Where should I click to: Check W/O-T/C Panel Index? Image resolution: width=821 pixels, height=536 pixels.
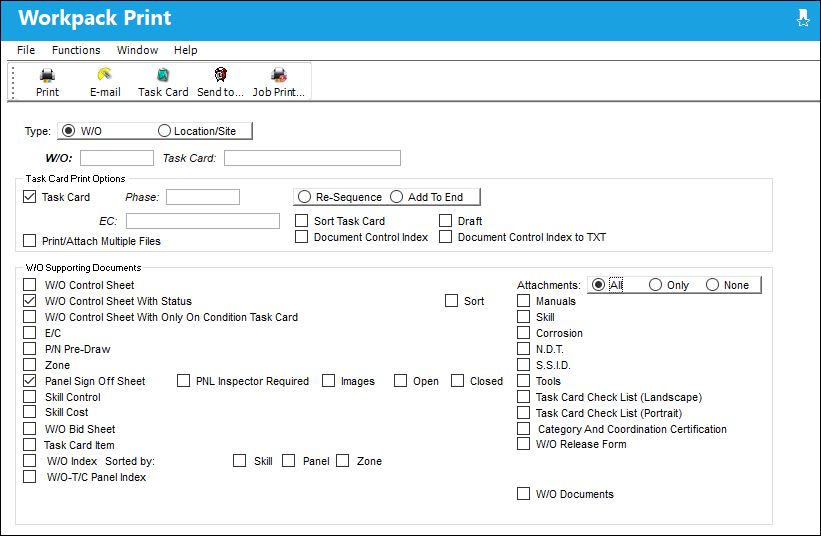30,477
